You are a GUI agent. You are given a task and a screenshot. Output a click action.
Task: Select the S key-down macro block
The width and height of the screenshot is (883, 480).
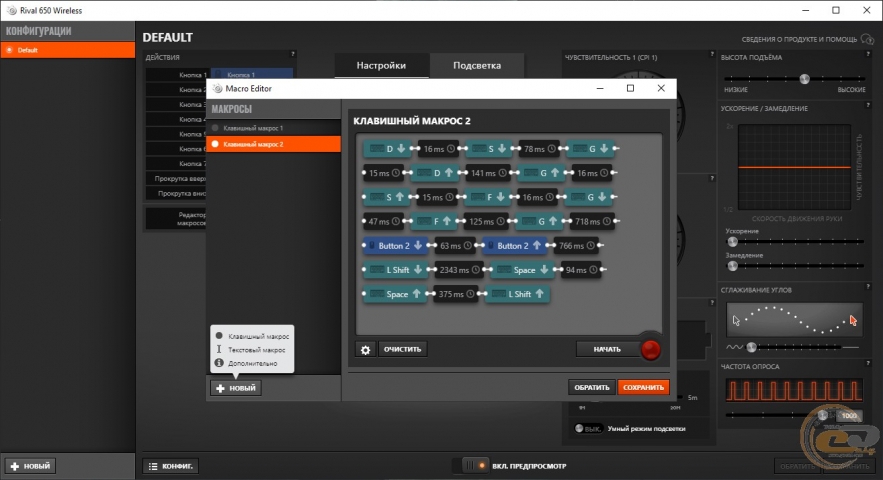coord(489,149)
